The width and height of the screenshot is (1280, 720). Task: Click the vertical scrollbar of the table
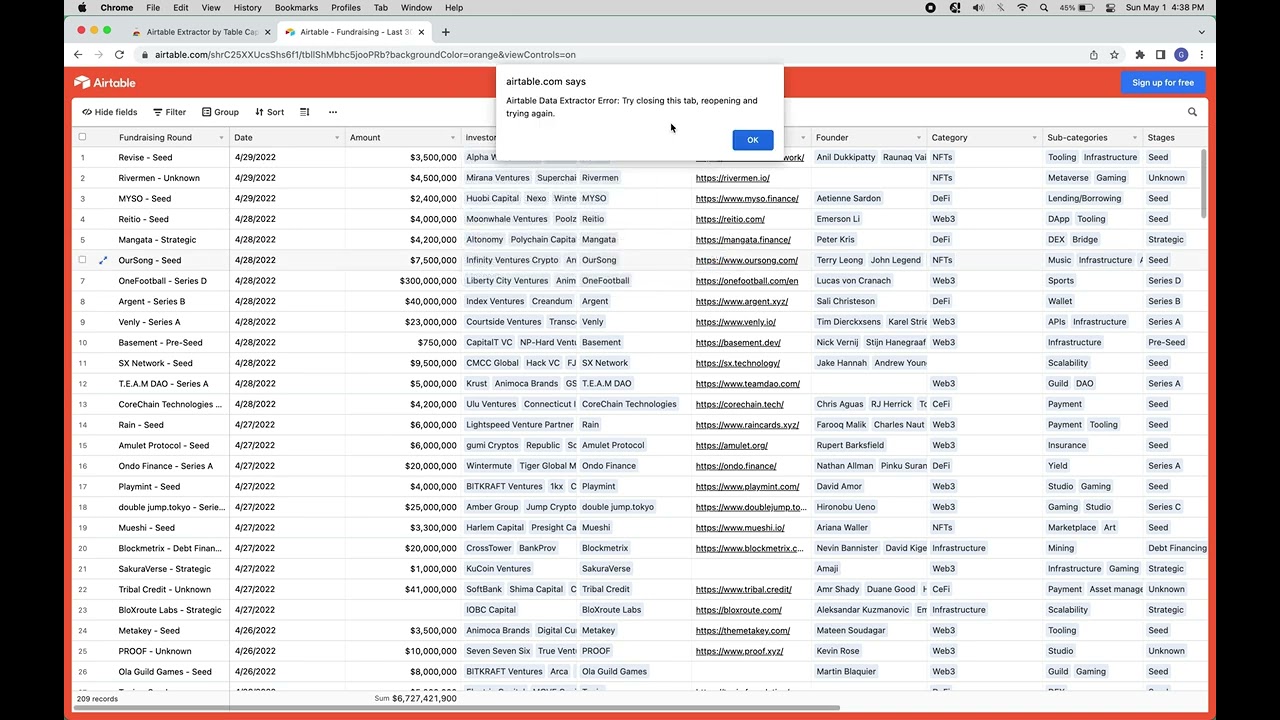[1203, 185]
